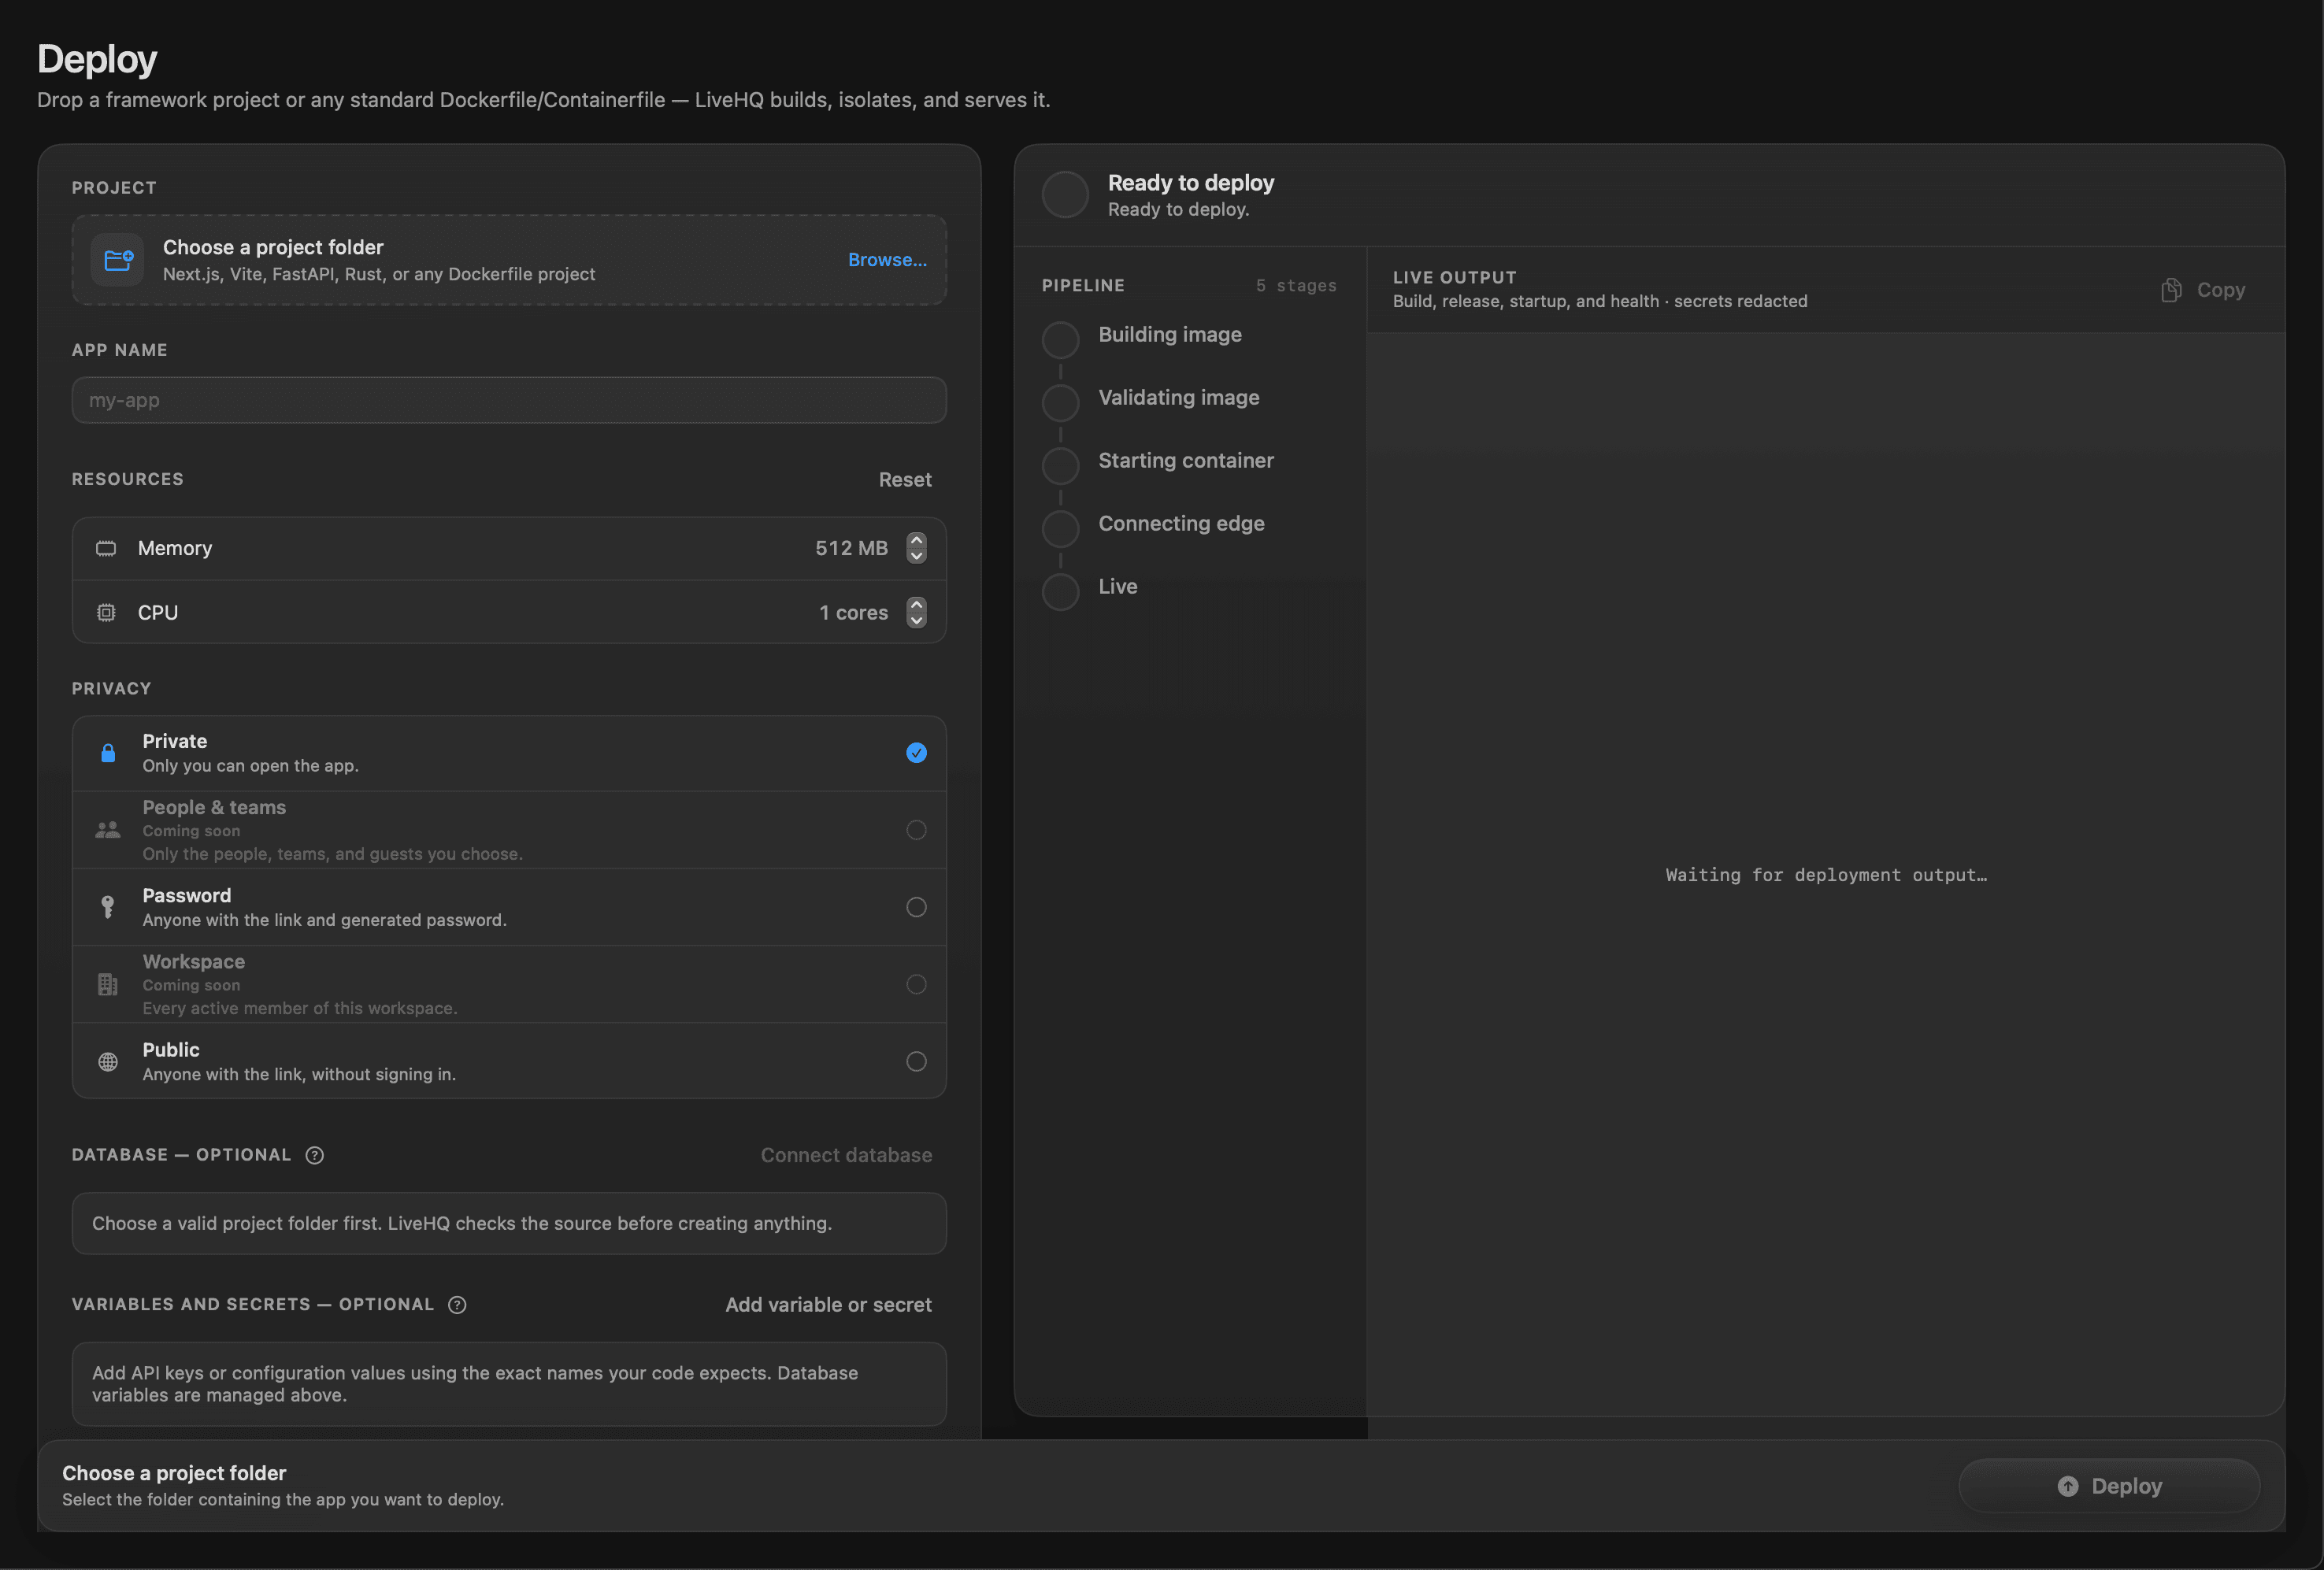The width and height of the screenshot is (2324, 1570).
Task: Click the '1 cores' CPU value
Action: [853, 612]
